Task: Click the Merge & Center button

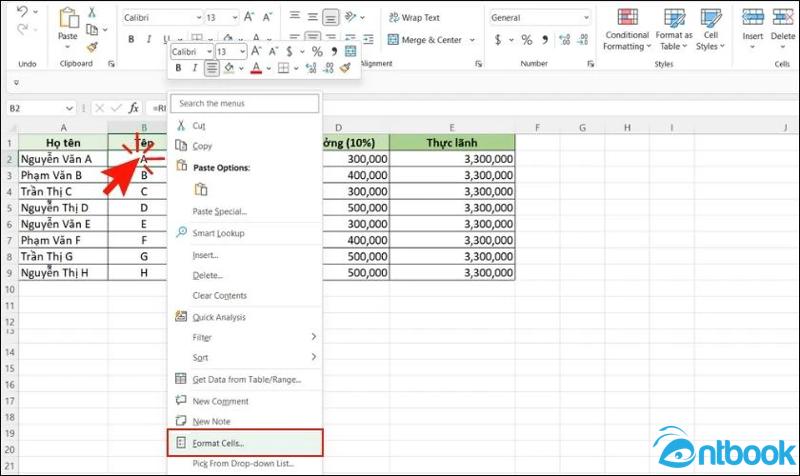Action: 425,39
